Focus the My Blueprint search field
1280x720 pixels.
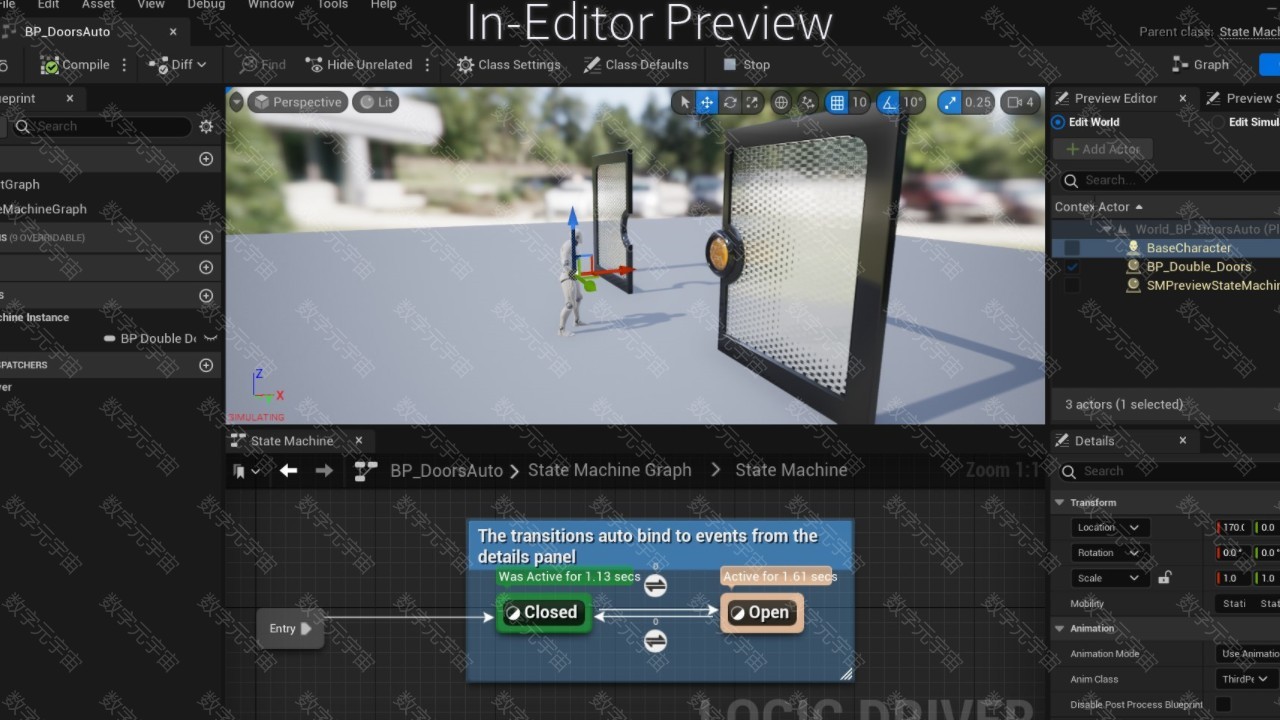tap(100, 126)
